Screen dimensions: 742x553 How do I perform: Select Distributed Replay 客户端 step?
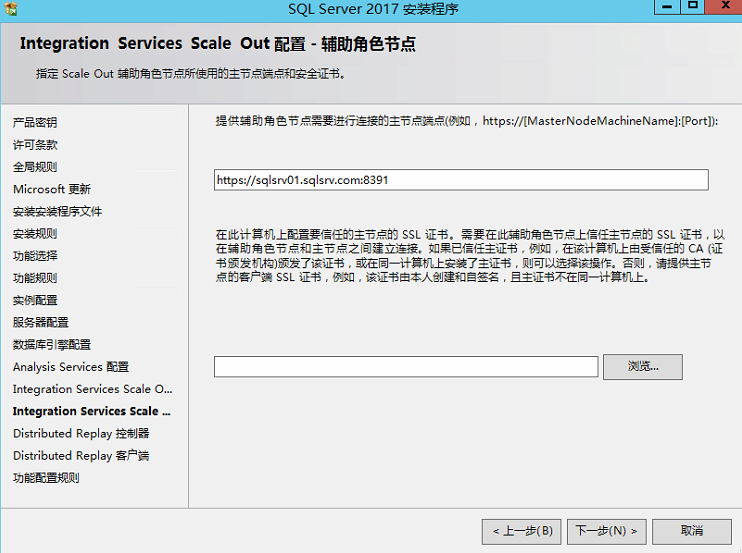[81, 456]
